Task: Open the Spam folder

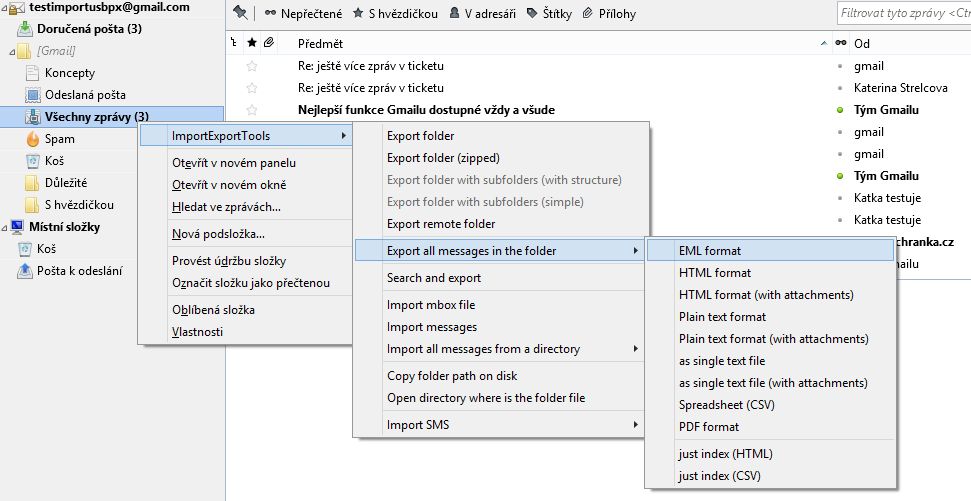Action: (59, 139)
